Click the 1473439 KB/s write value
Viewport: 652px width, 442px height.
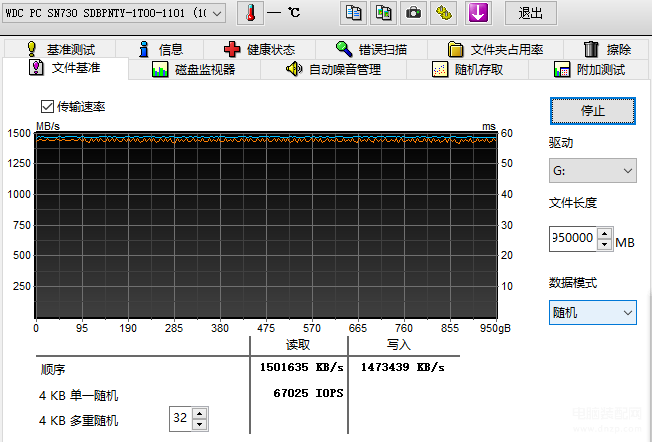[403, 367]
